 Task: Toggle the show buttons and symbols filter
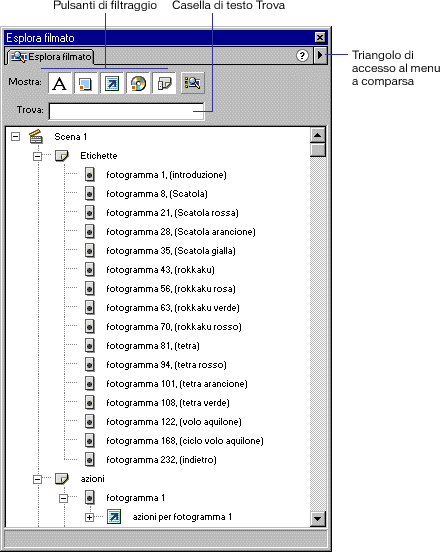coord(86,83)
